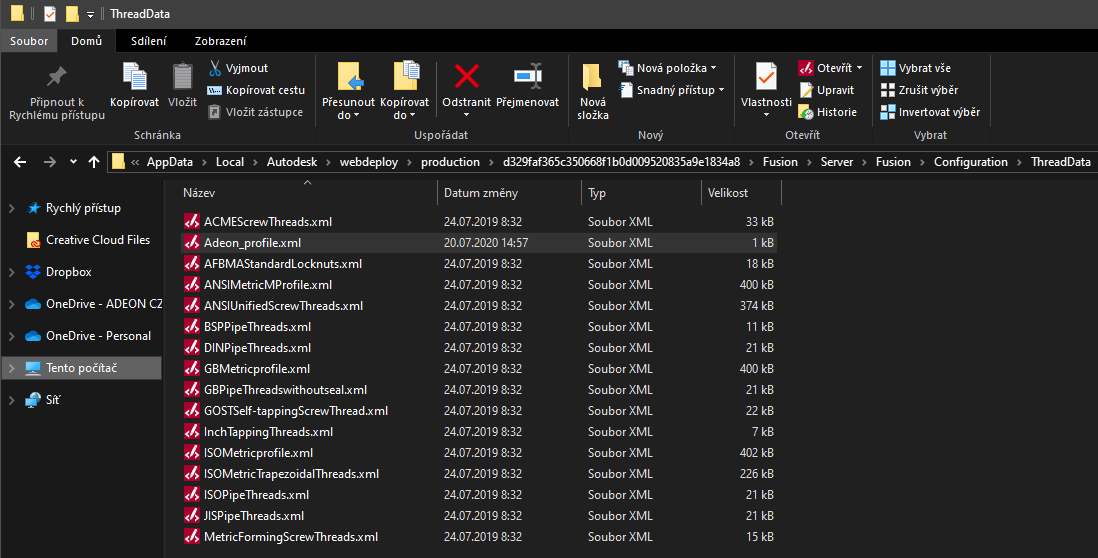Click webdeploy in the address path
Image resolution: width=1098 pixels, height=558 pixels.
tap(369, 162)
